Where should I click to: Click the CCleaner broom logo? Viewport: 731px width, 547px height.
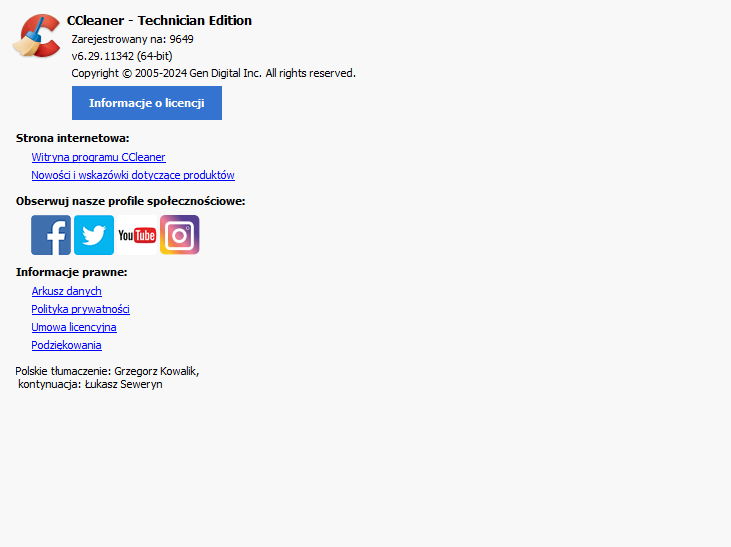point(36,36)
